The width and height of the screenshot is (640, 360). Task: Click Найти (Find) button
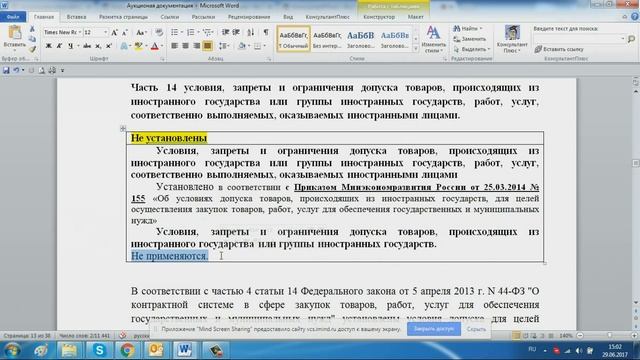[467, 29]
